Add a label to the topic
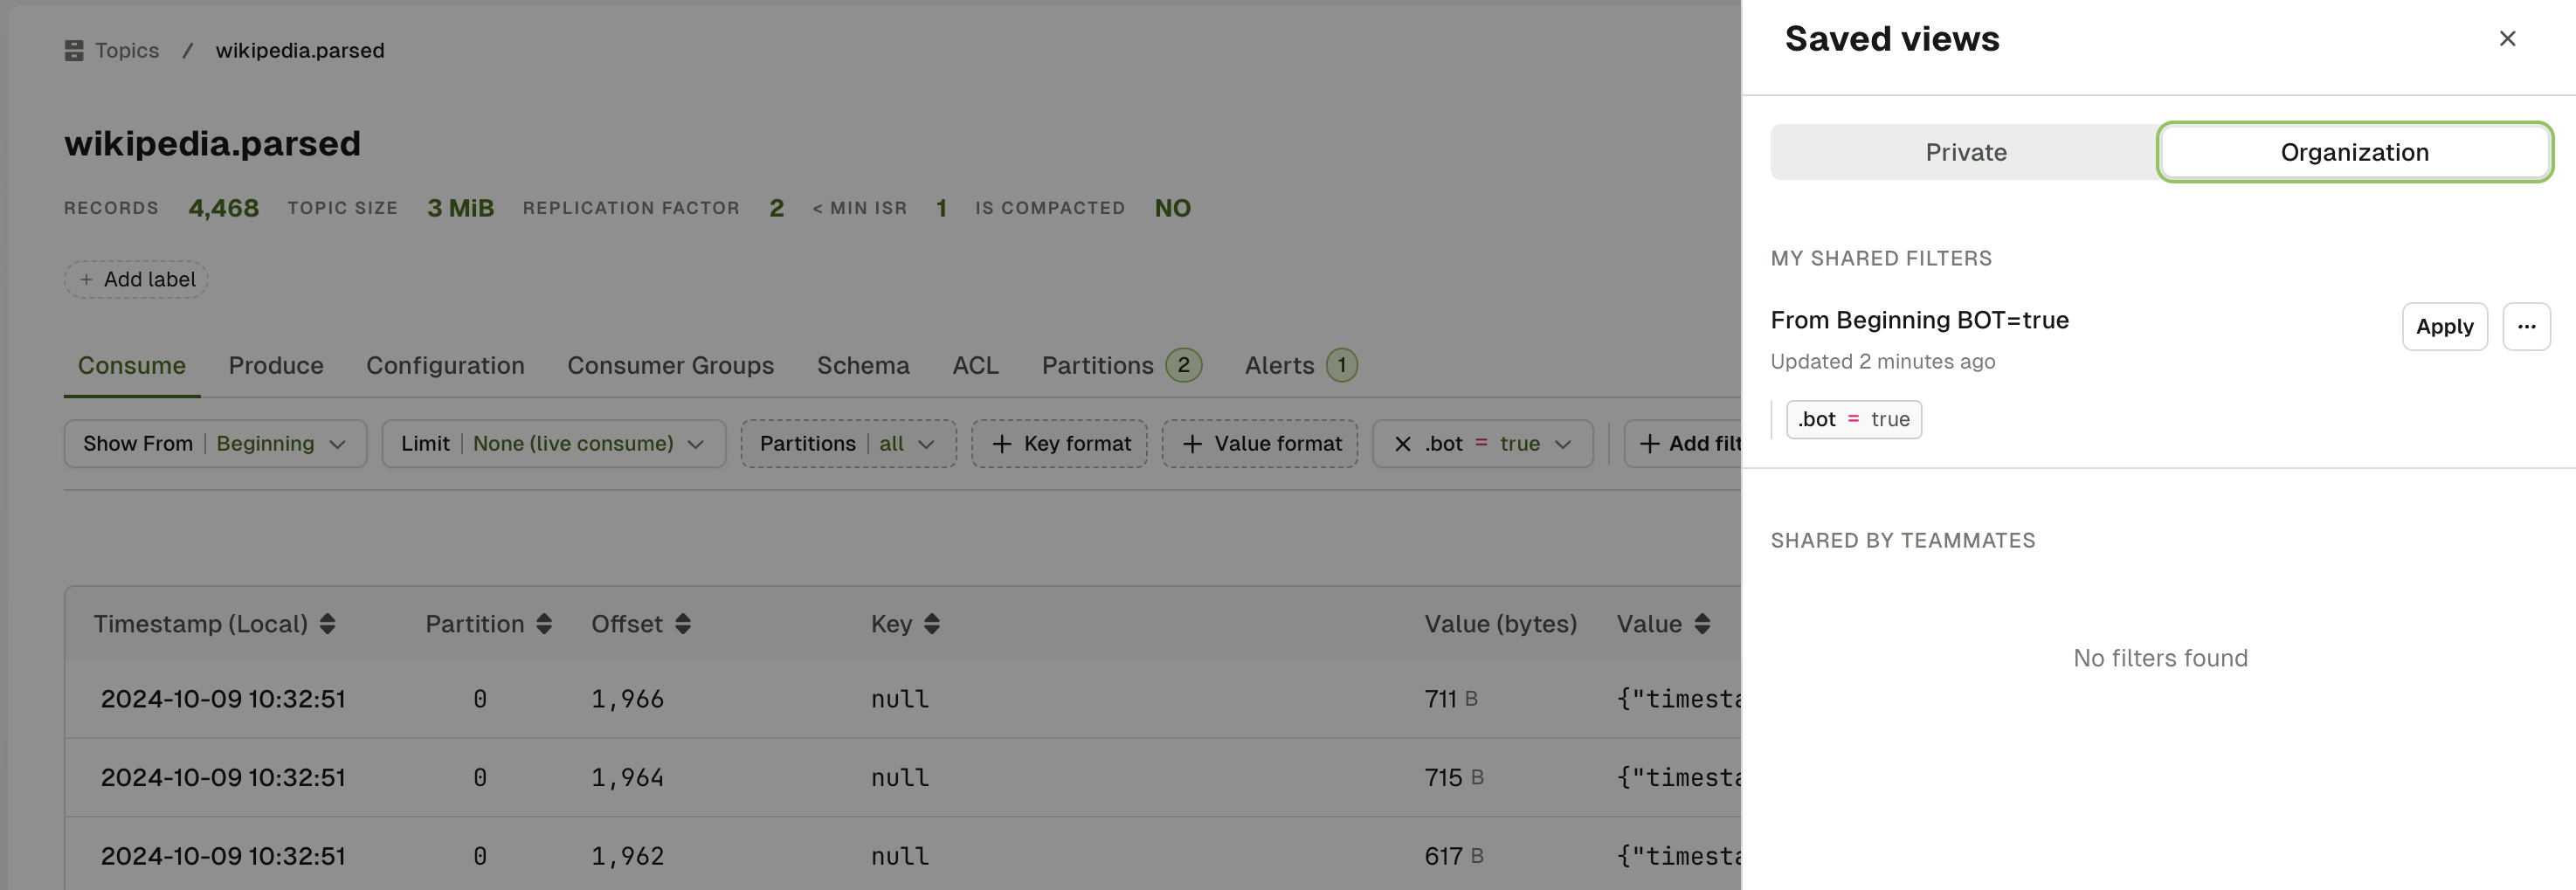 point(136,279)
